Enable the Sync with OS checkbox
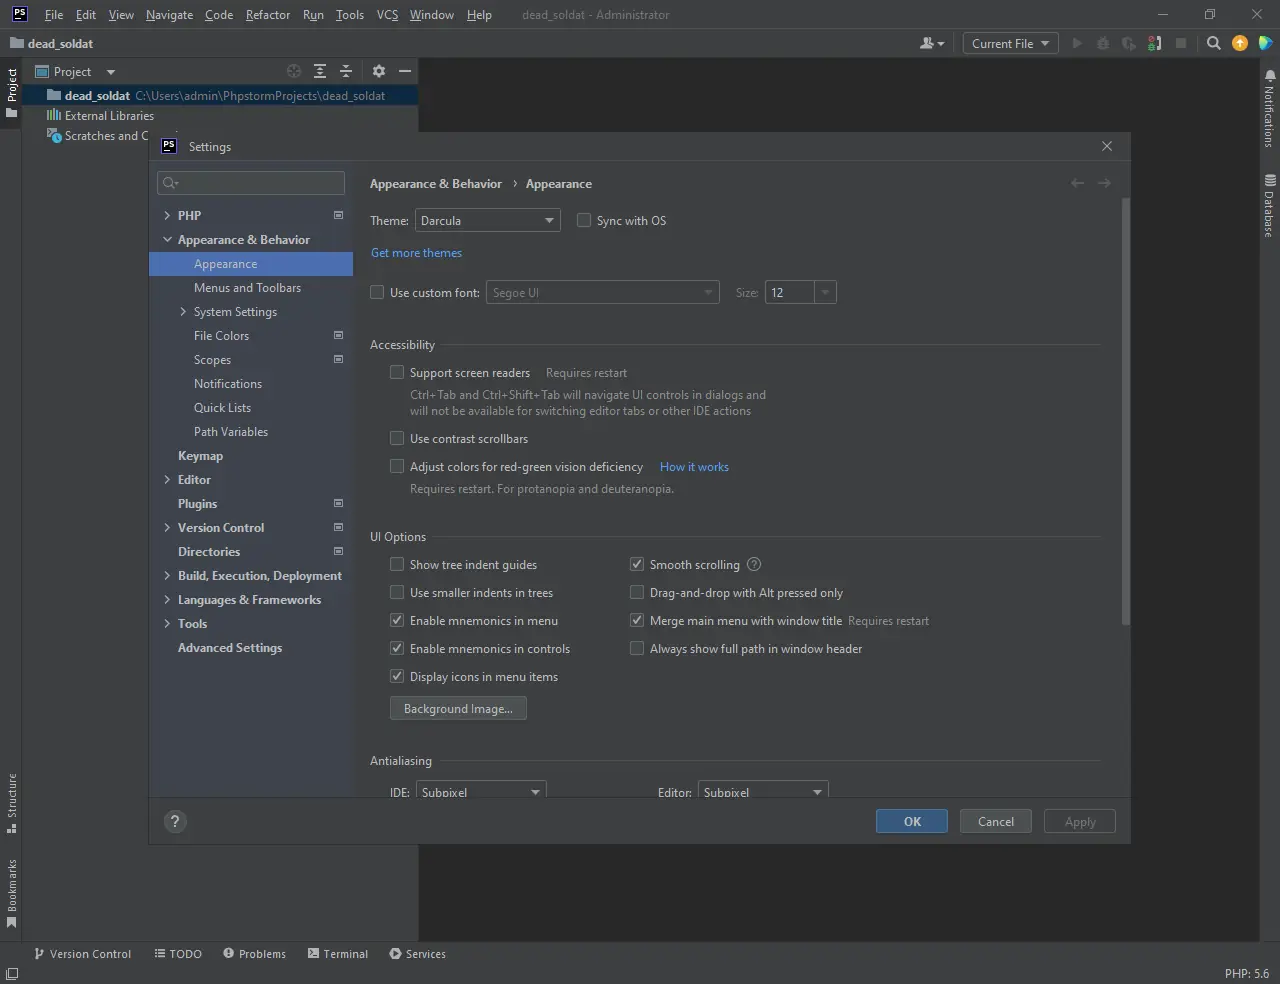The height and width of the screenshot is (984, 1280). 584,221
